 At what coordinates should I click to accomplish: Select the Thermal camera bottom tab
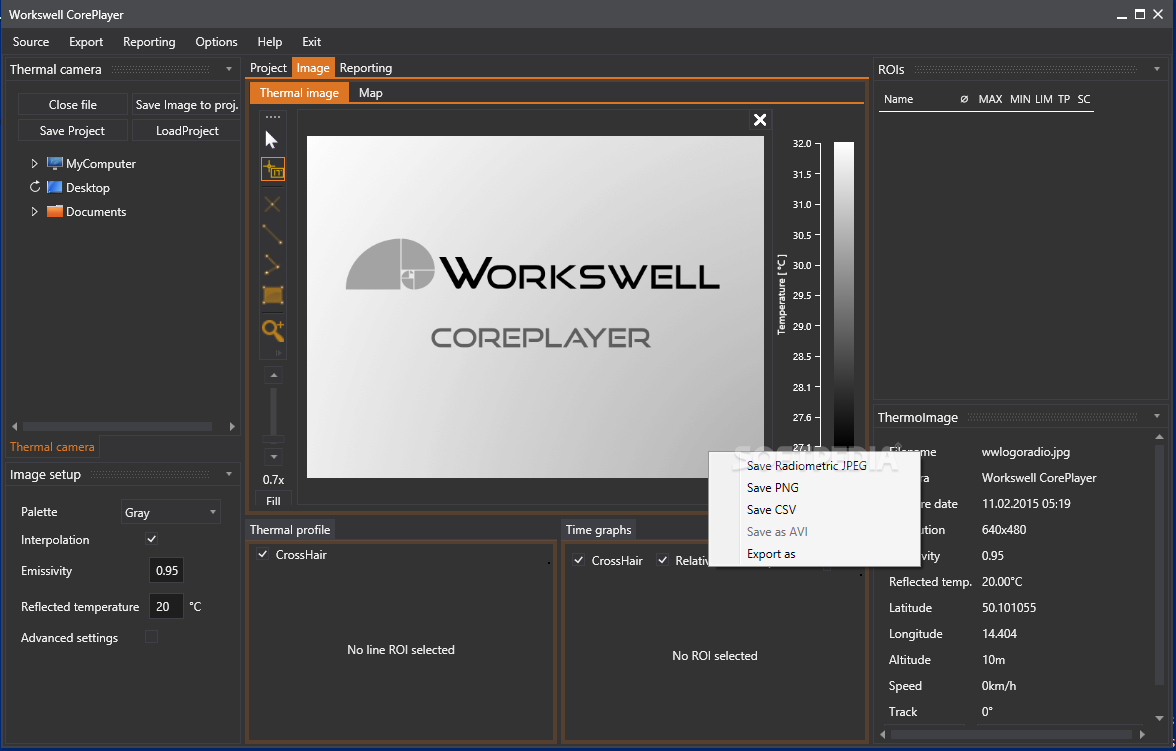[52, 446]
